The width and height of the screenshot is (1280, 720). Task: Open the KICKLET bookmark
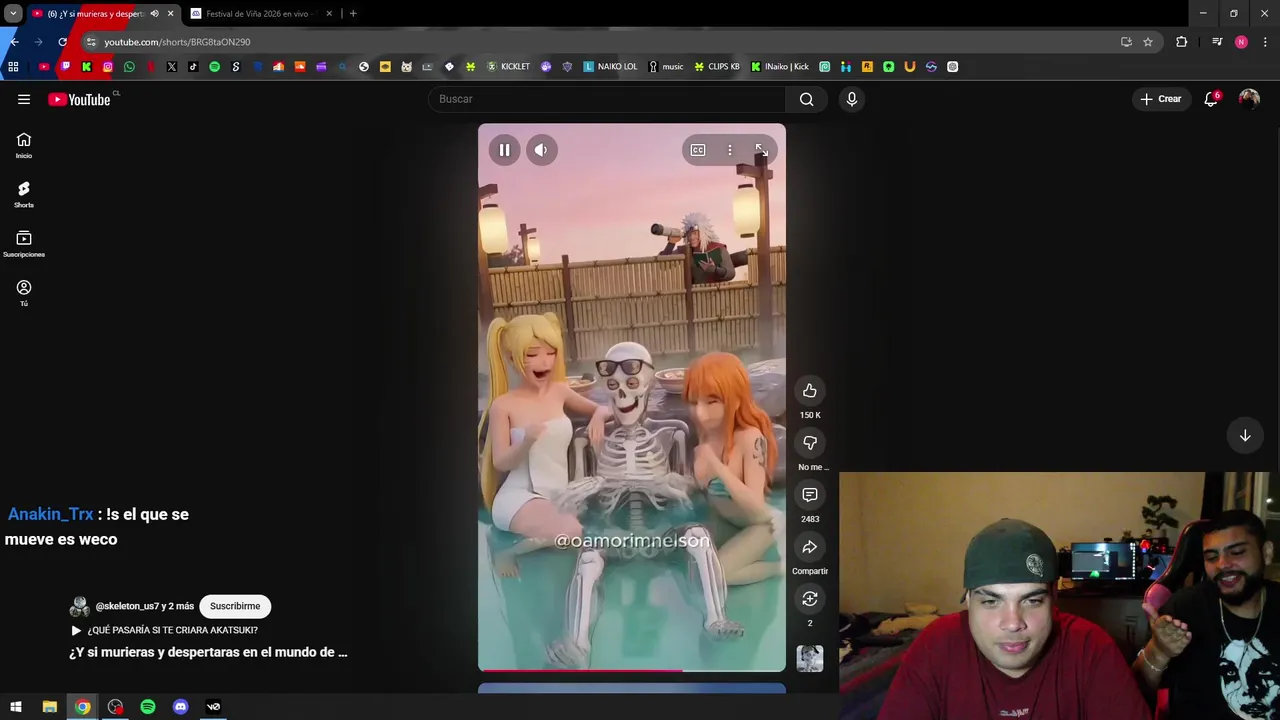[508, 67]
